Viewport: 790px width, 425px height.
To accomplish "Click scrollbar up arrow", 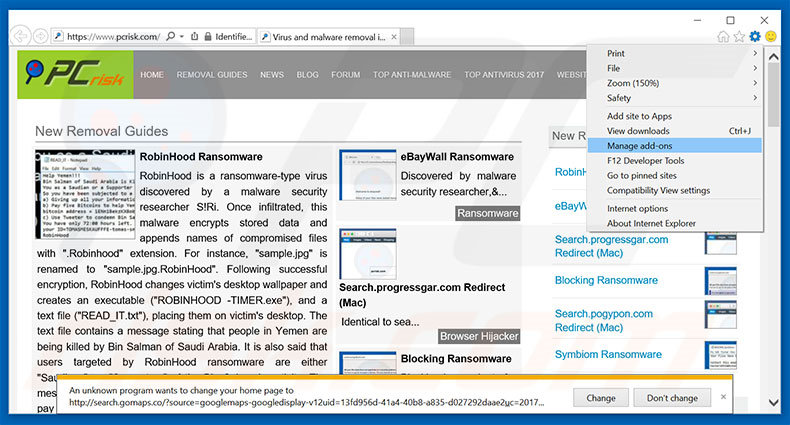I will (x=774, y=56).
